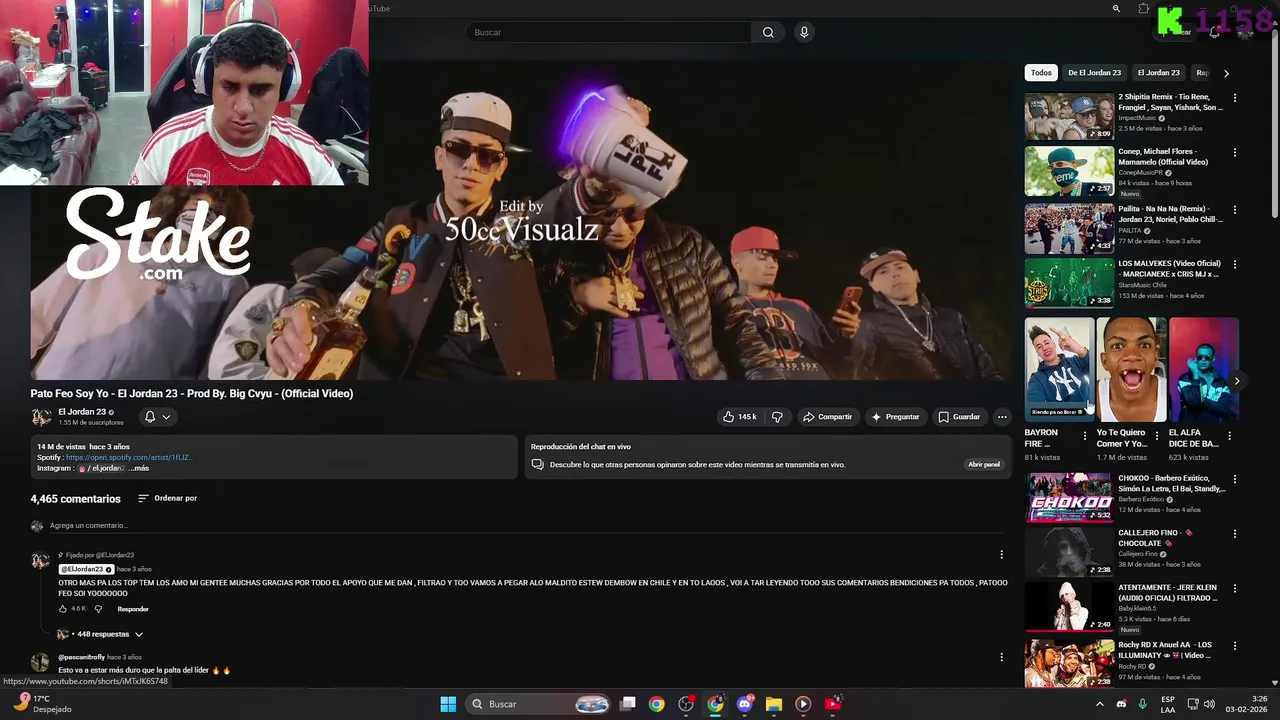The width and height of the screenshot is (1280, 720).
Task: Expand description with ...más
Action: pyautogui.click(x=138, y=468)
